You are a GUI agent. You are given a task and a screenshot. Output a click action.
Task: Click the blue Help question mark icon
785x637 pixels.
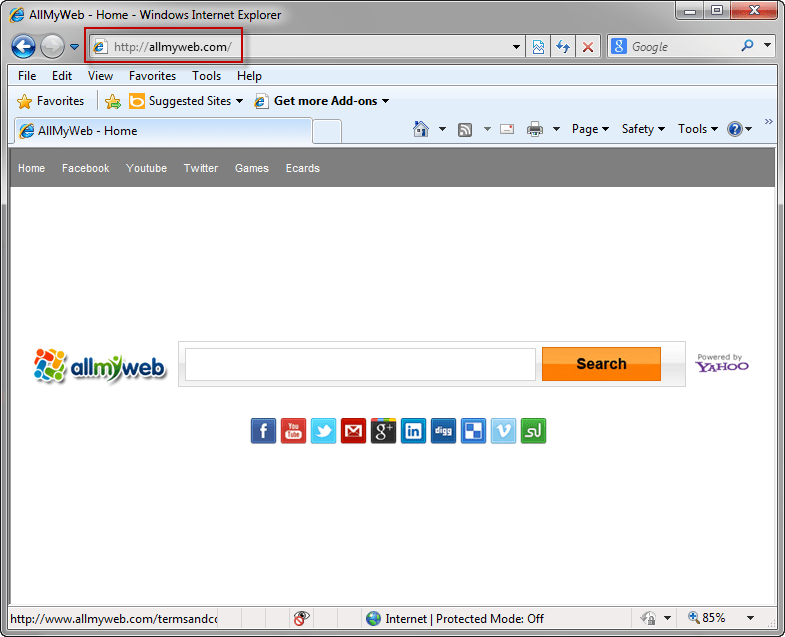tap(734, 129)
